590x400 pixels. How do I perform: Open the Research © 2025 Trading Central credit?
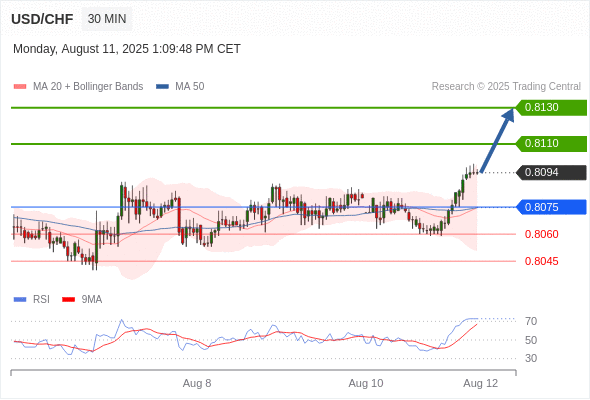coord(506,87)
